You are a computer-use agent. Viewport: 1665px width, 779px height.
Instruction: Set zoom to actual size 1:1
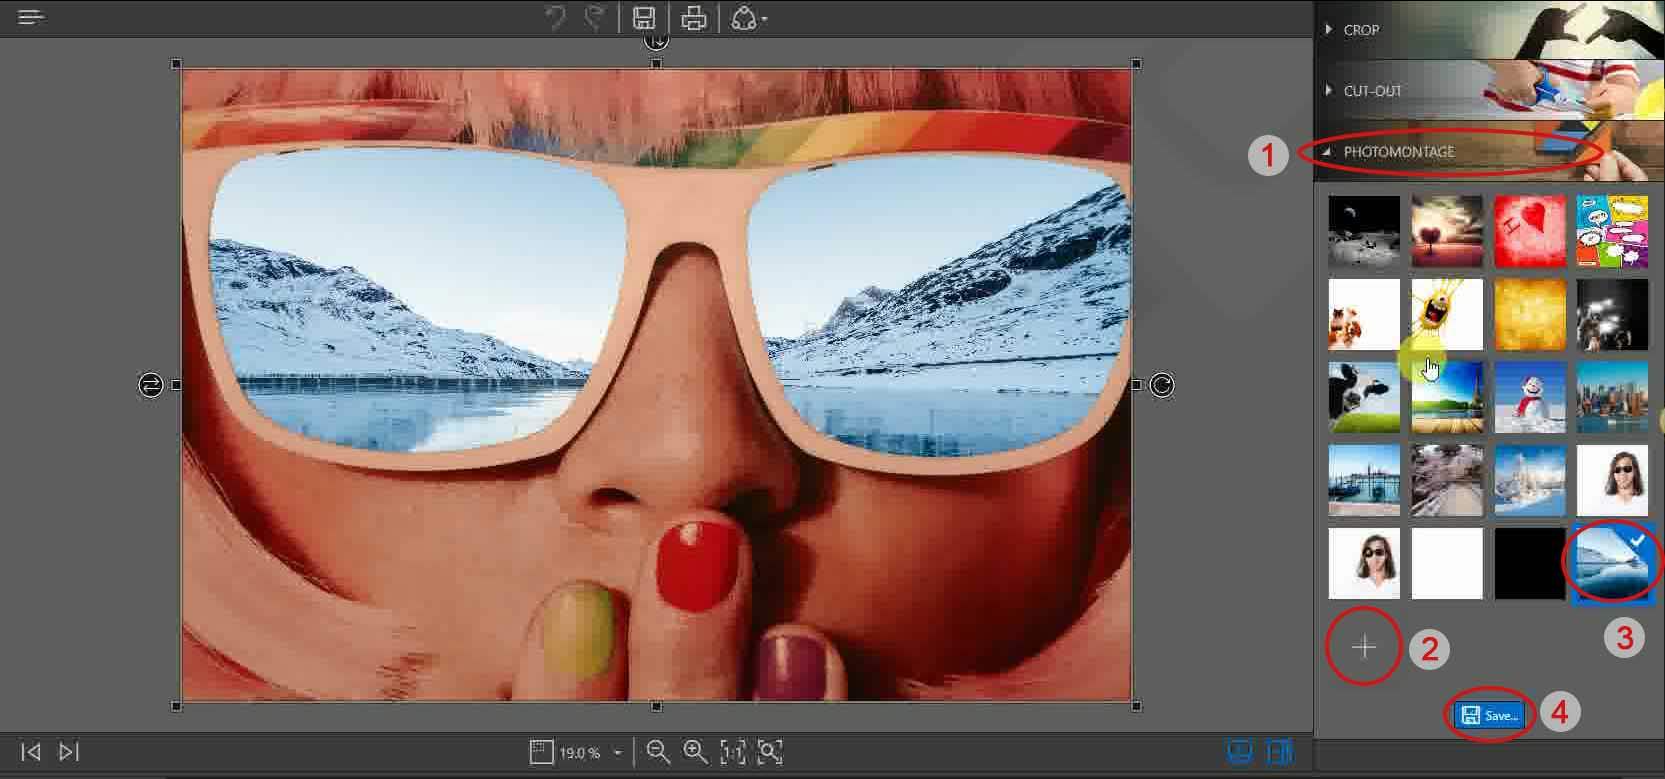(x=733, y=751)
